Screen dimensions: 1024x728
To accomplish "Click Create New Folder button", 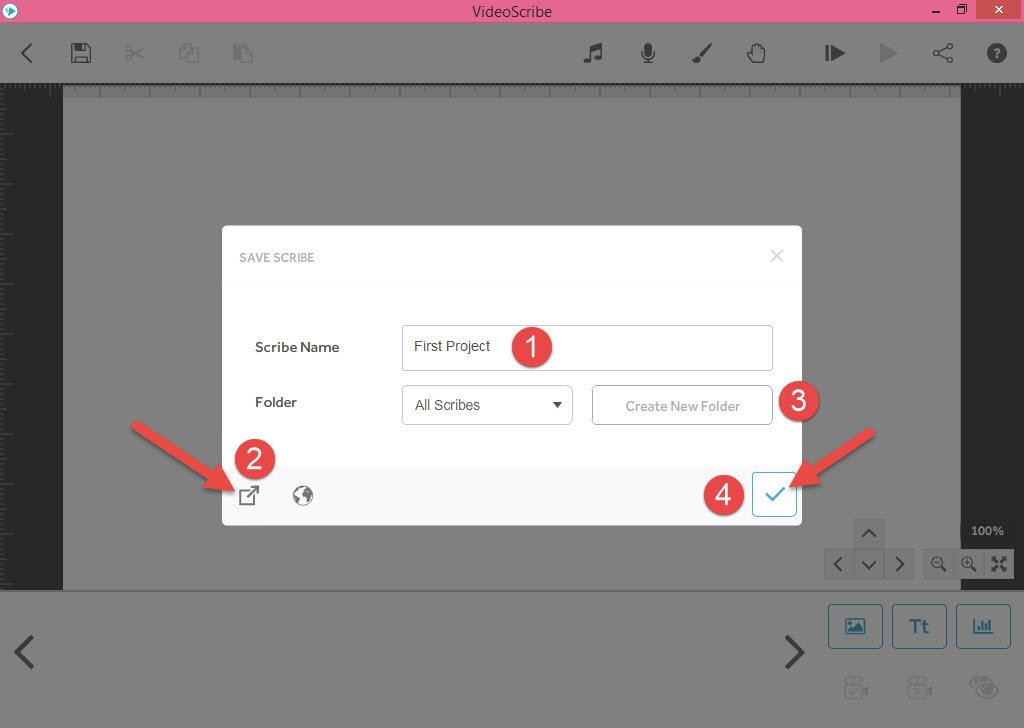I will pyautogui.click(x=682, y=405).
